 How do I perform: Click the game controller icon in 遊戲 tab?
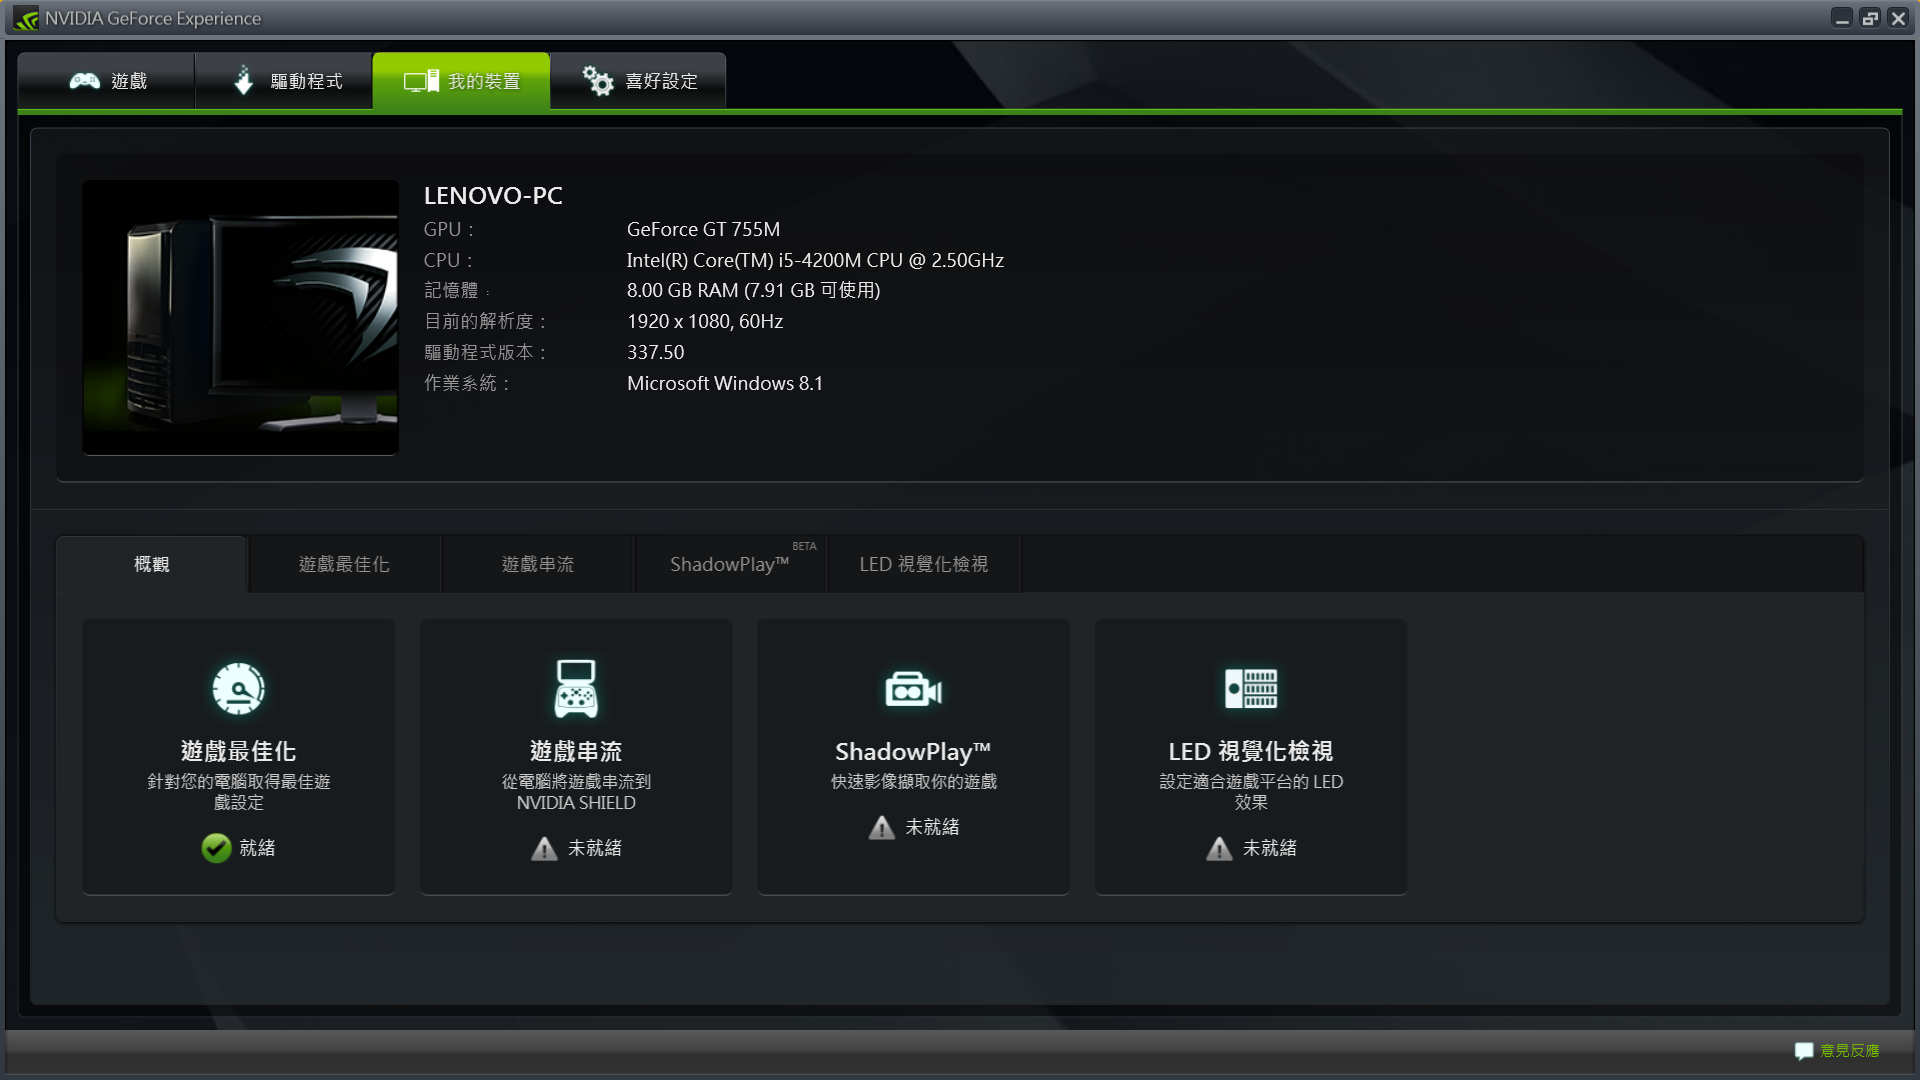[x=84, y=81]
